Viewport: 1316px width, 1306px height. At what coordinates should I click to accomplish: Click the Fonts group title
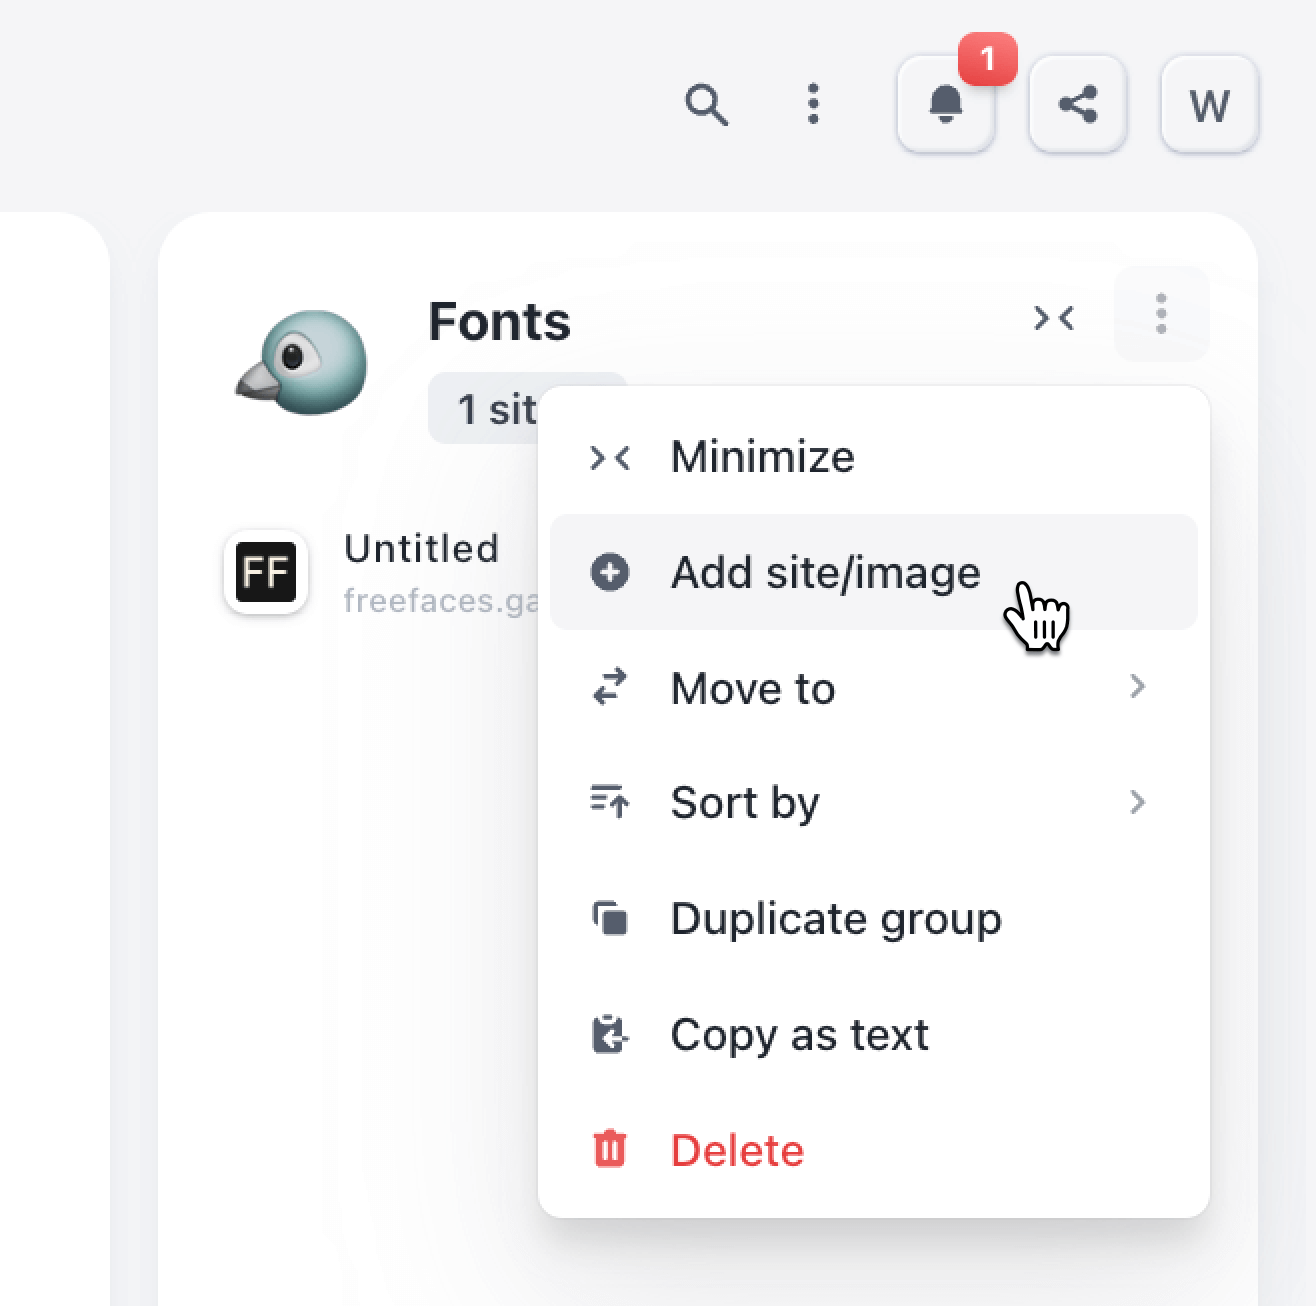tap(499, 322)
